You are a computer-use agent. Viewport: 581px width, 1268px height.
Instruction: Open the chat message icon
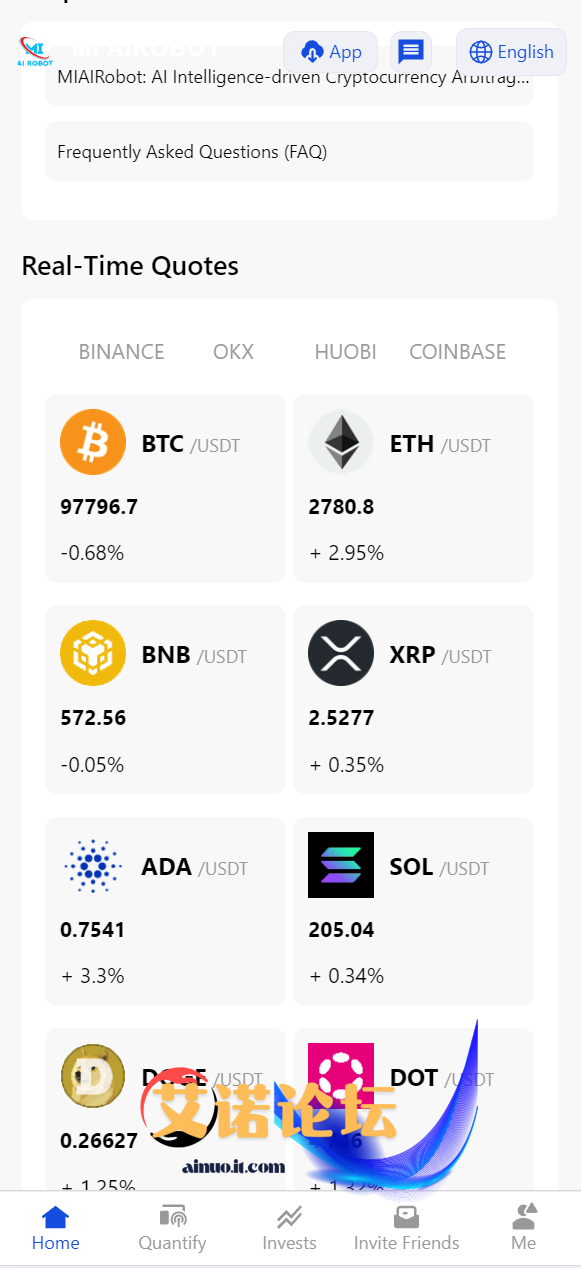pos(410,52)
